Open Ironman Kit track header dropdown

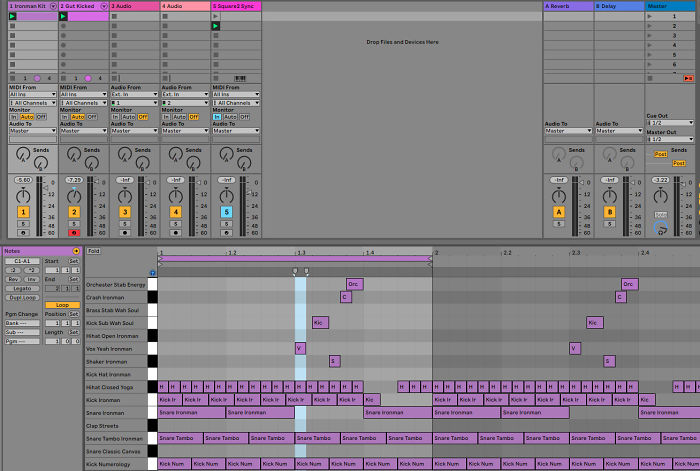pyautogui.click(x=53, y=6)
